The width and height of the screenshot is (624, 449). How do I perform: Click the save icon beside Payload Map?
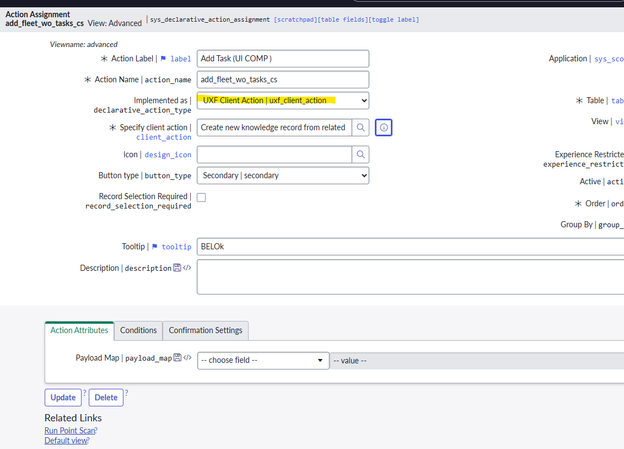(x=177, y=357)
